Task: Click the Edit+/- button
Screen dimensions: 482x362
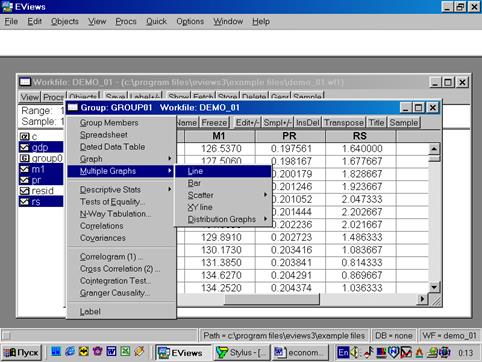Action: 247,122
